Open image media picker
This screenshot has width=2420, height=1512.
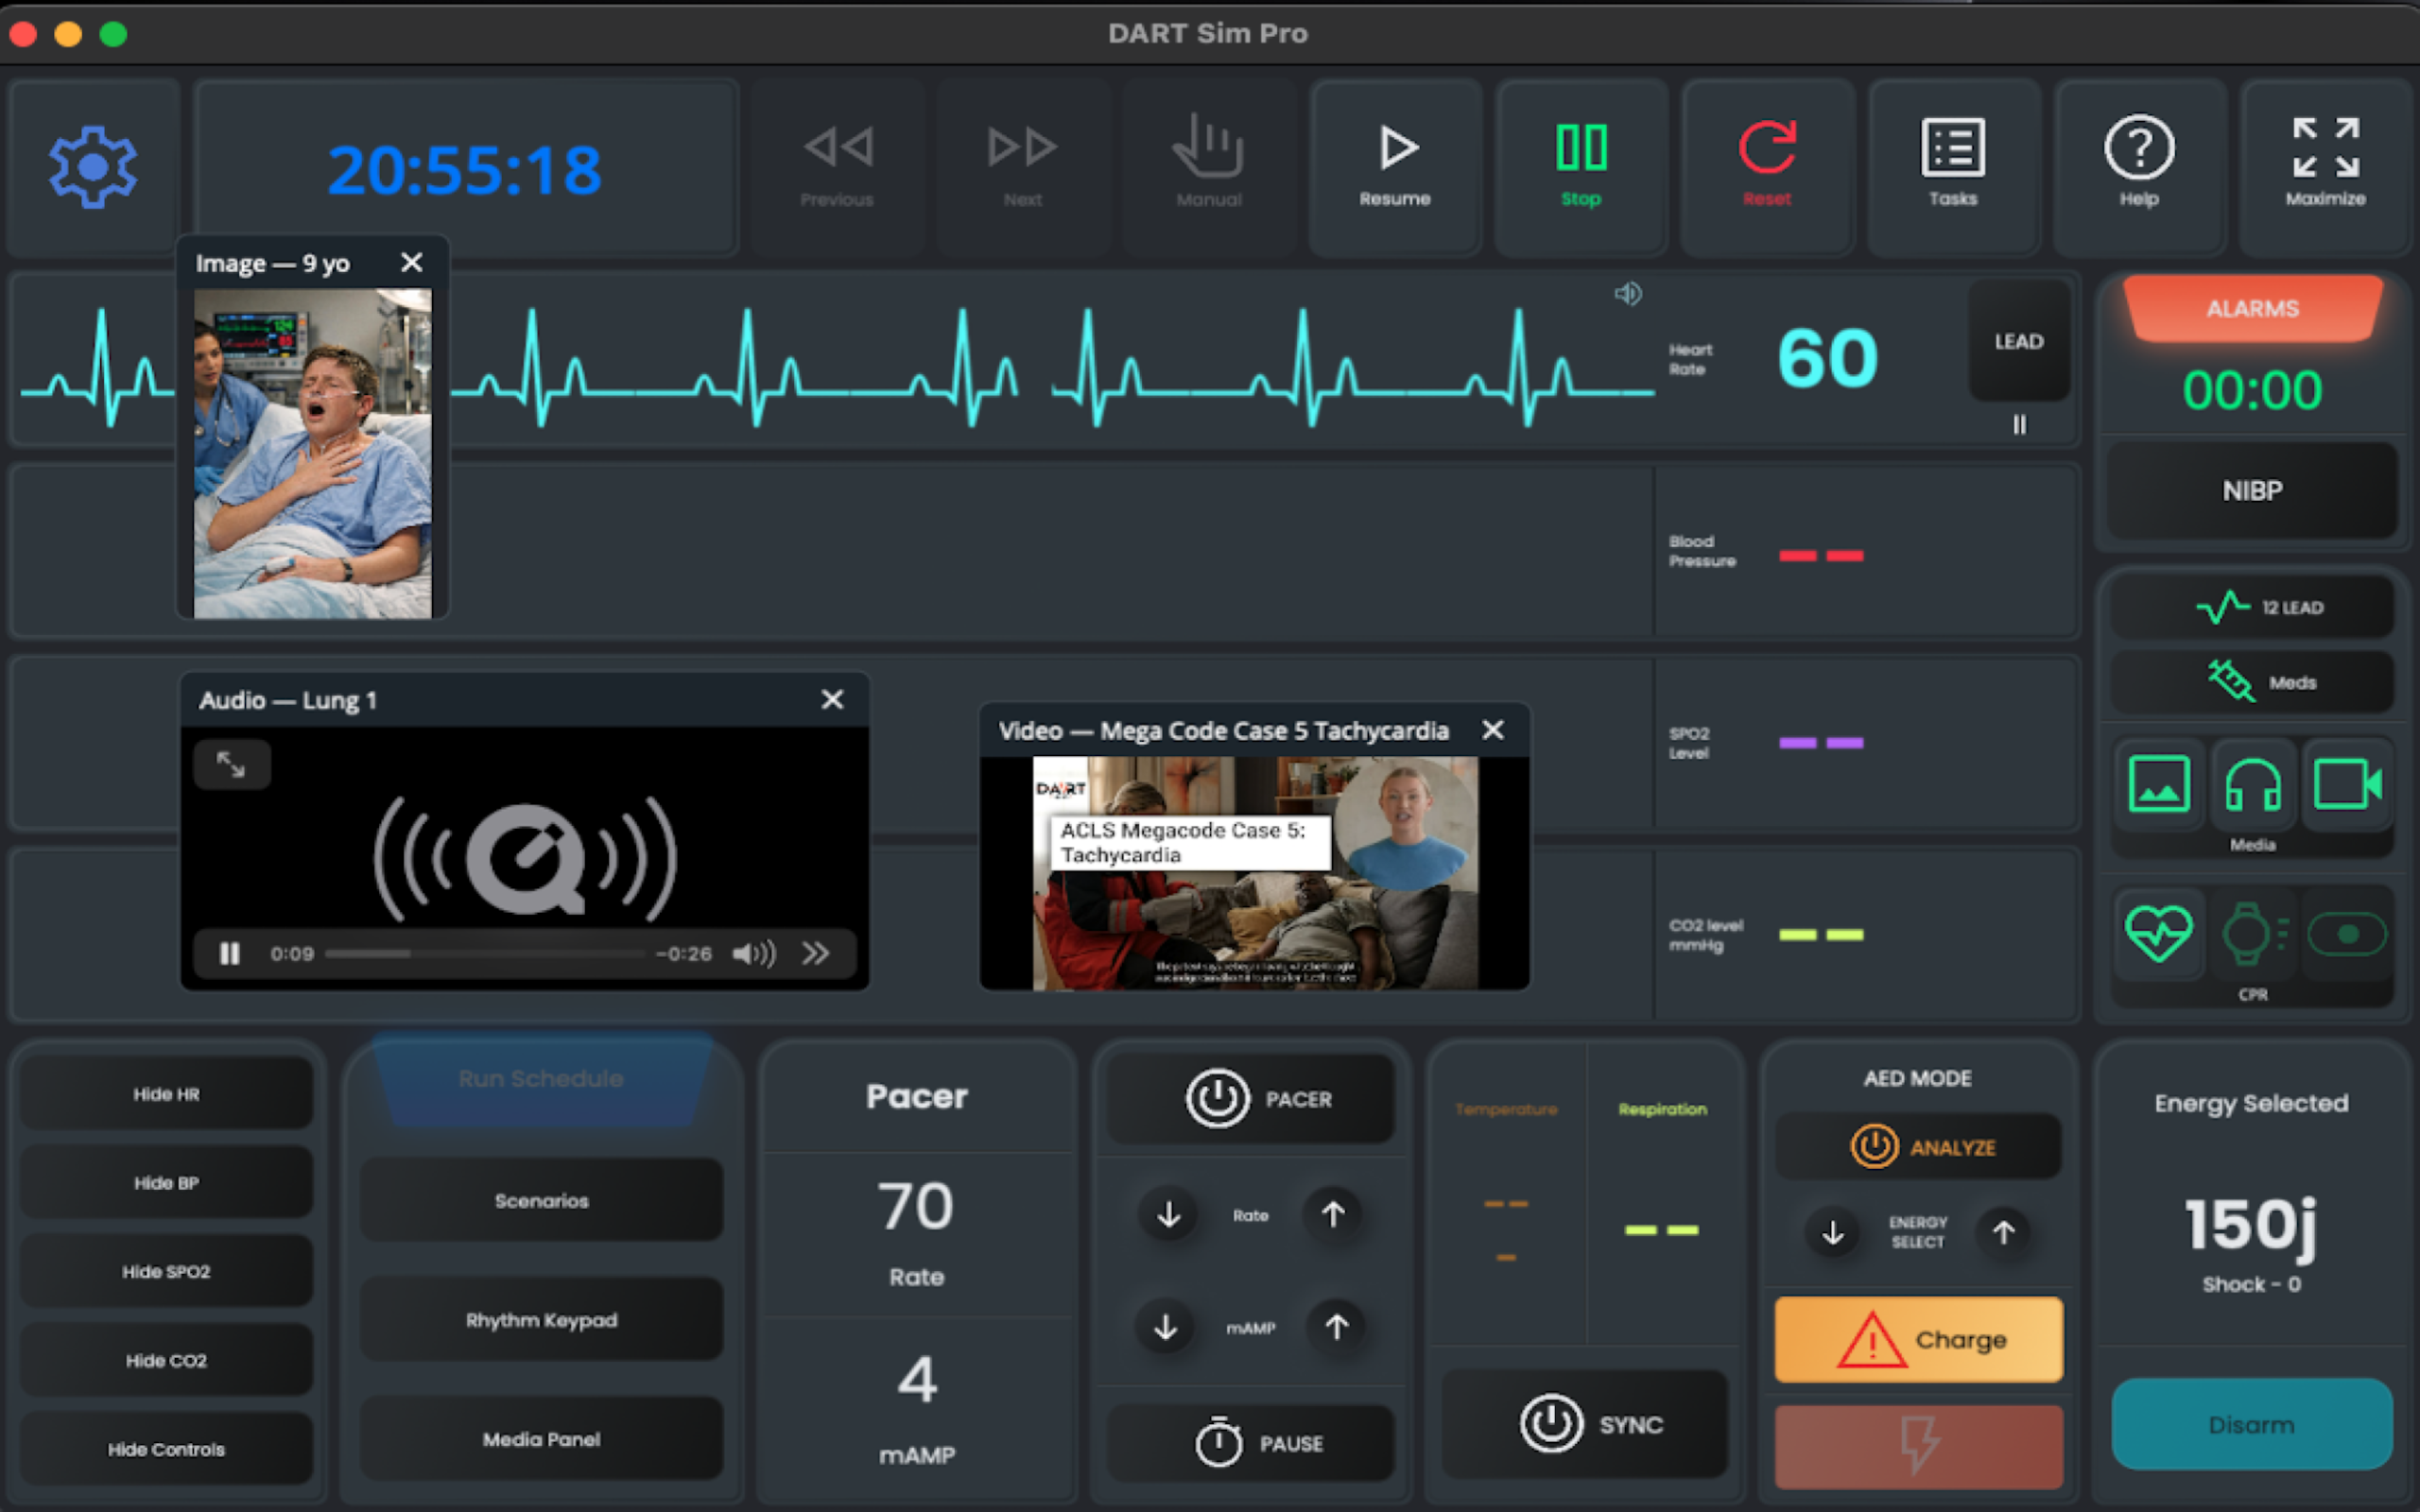pos(2159,784)
